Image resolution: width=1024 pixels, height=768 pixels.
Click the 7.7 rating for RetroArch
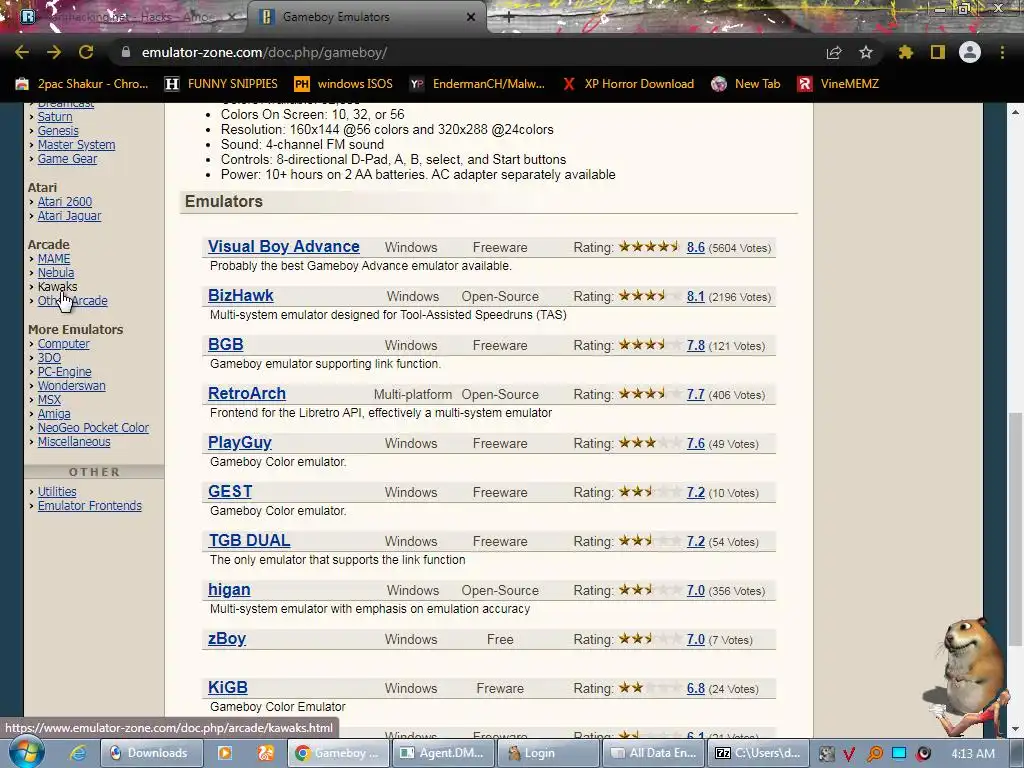click(696, 394)
